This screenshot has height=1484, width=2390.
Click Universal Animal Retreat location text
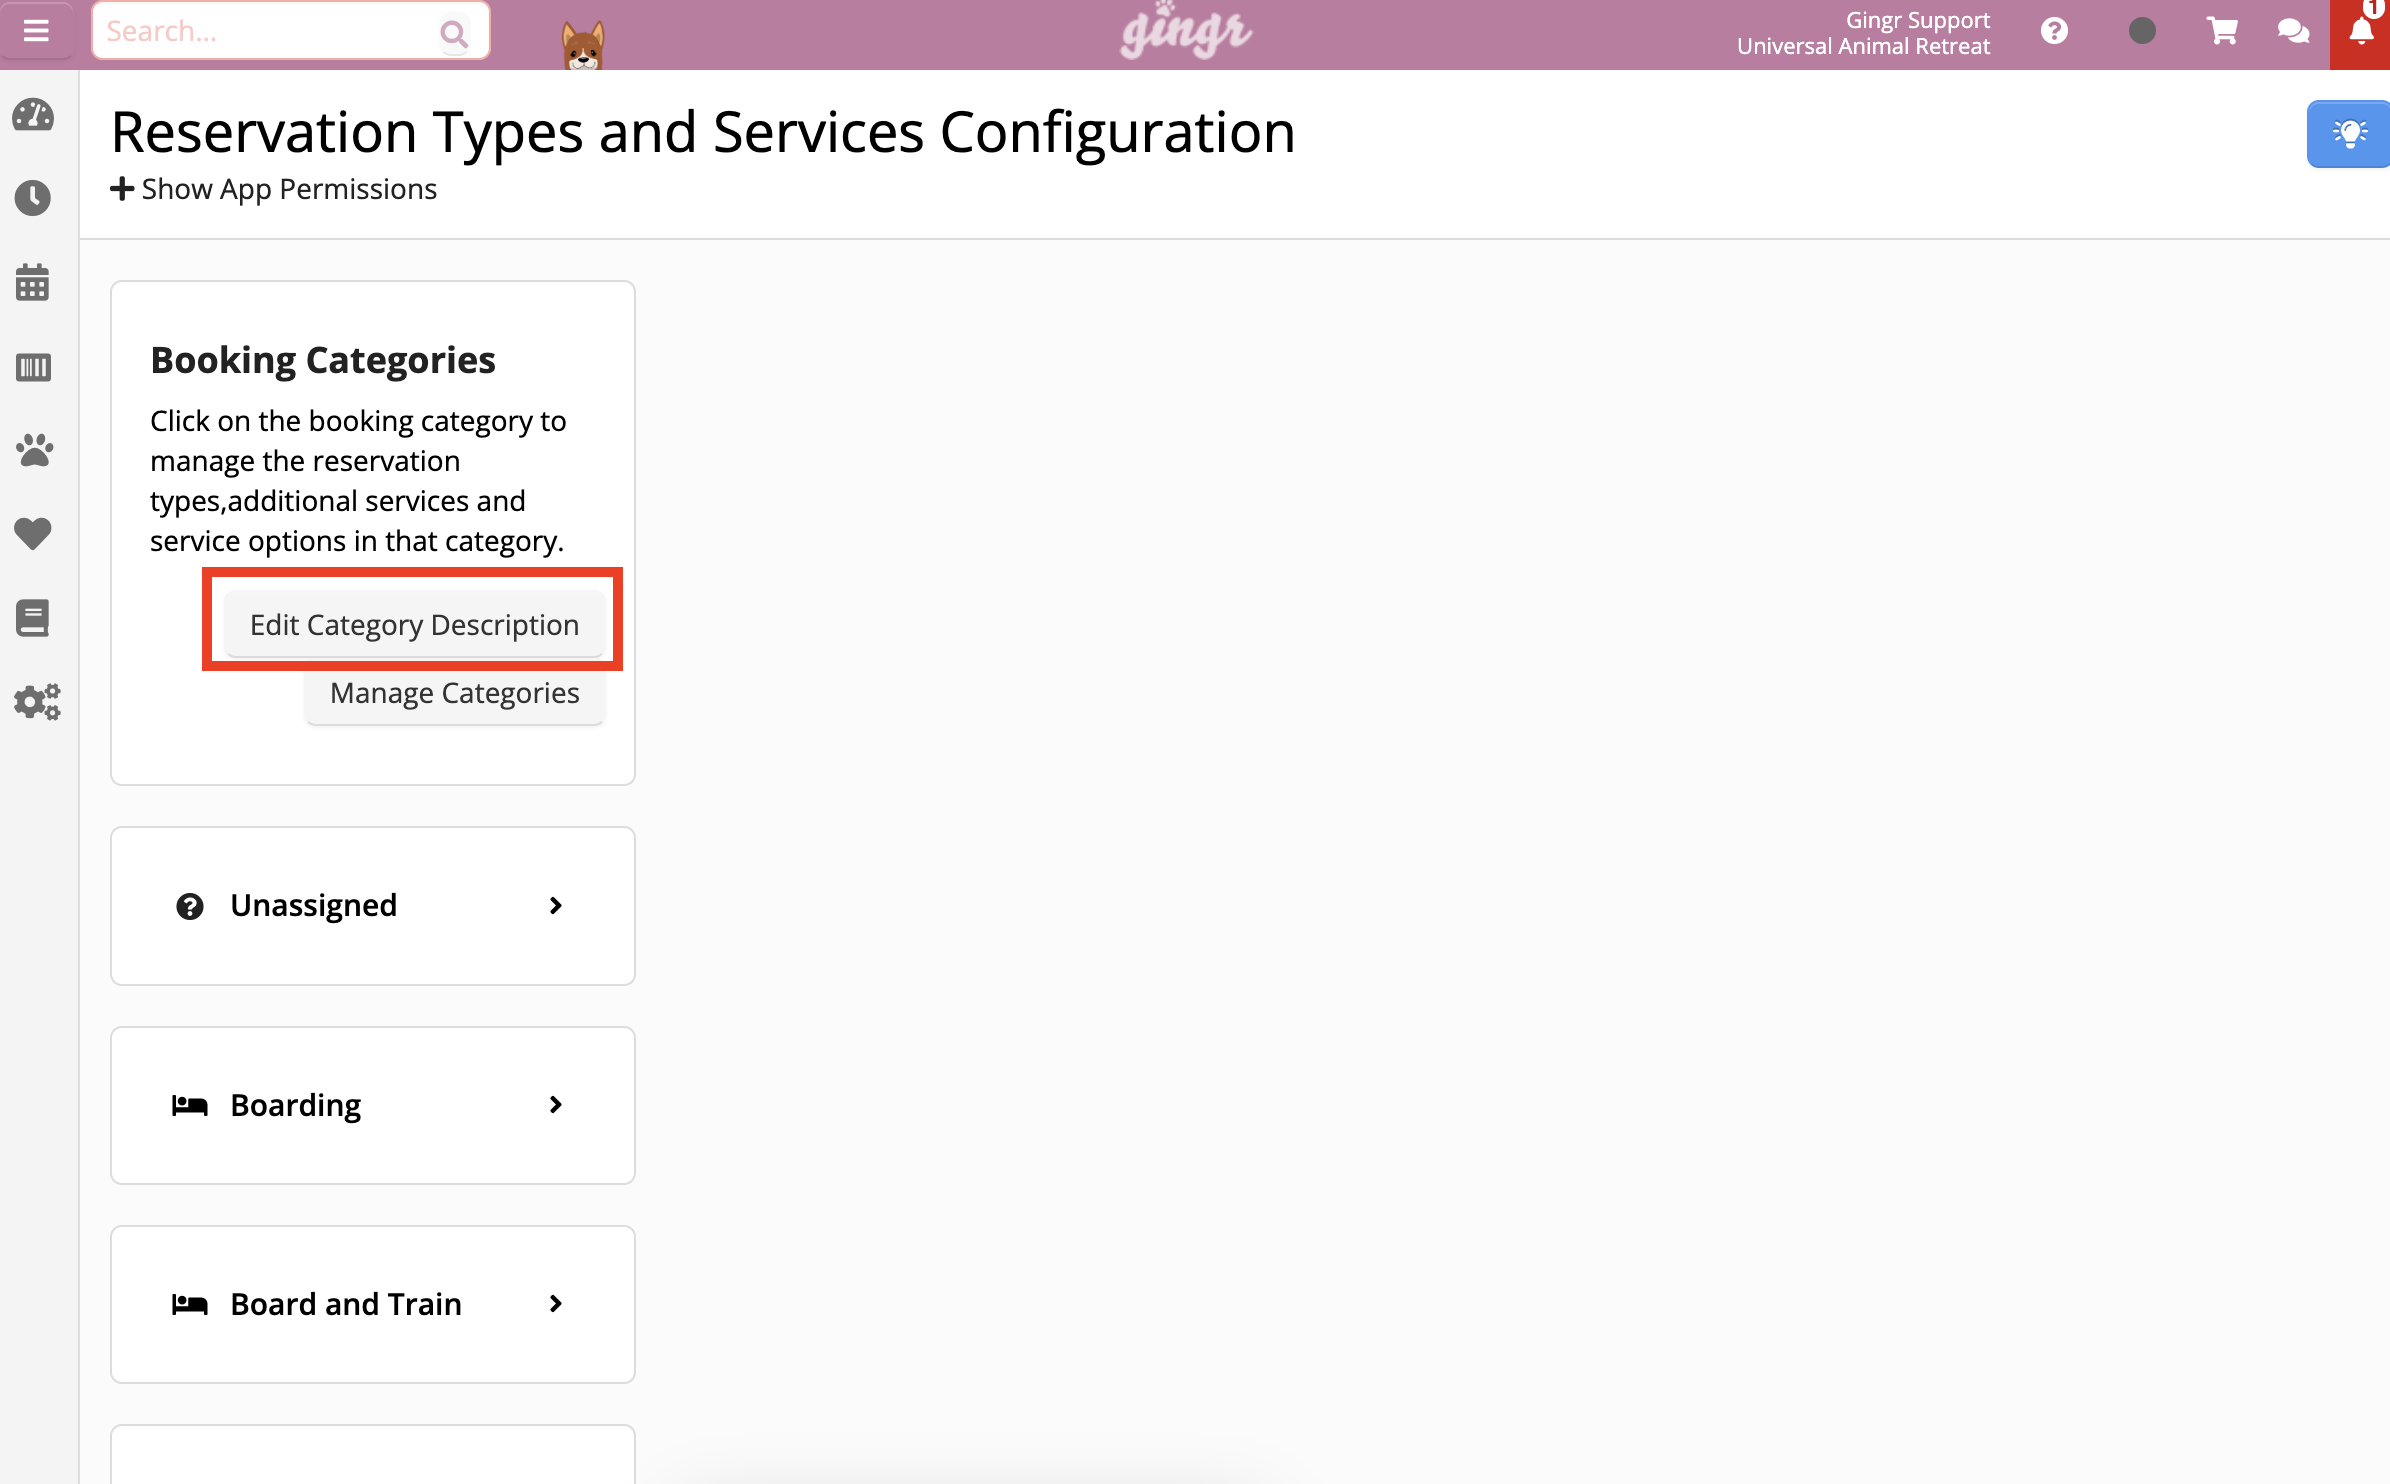[1863, 46]
